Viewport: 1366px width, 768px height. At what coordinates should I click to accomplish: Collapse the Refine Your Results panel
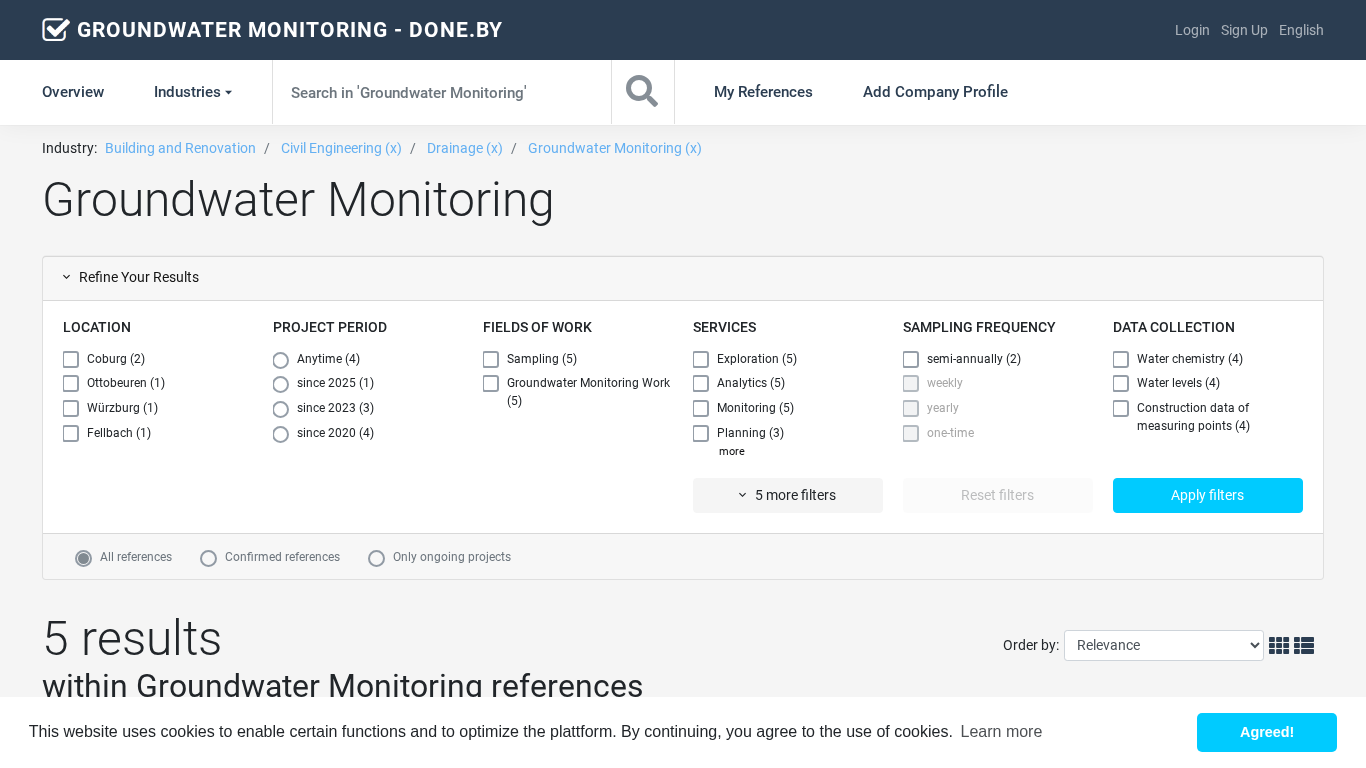coord(130,278)
